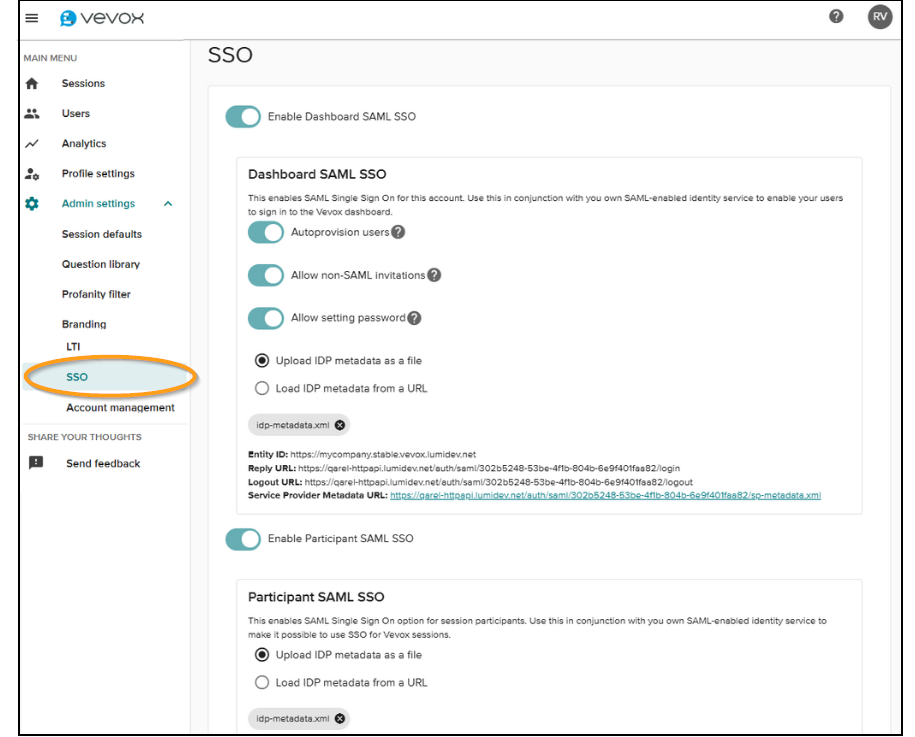Image resolution: width=915 pixels, height=737 pixels.
Task: Open the Service Provider Metadata URL link
Action: tap(605, 495)
